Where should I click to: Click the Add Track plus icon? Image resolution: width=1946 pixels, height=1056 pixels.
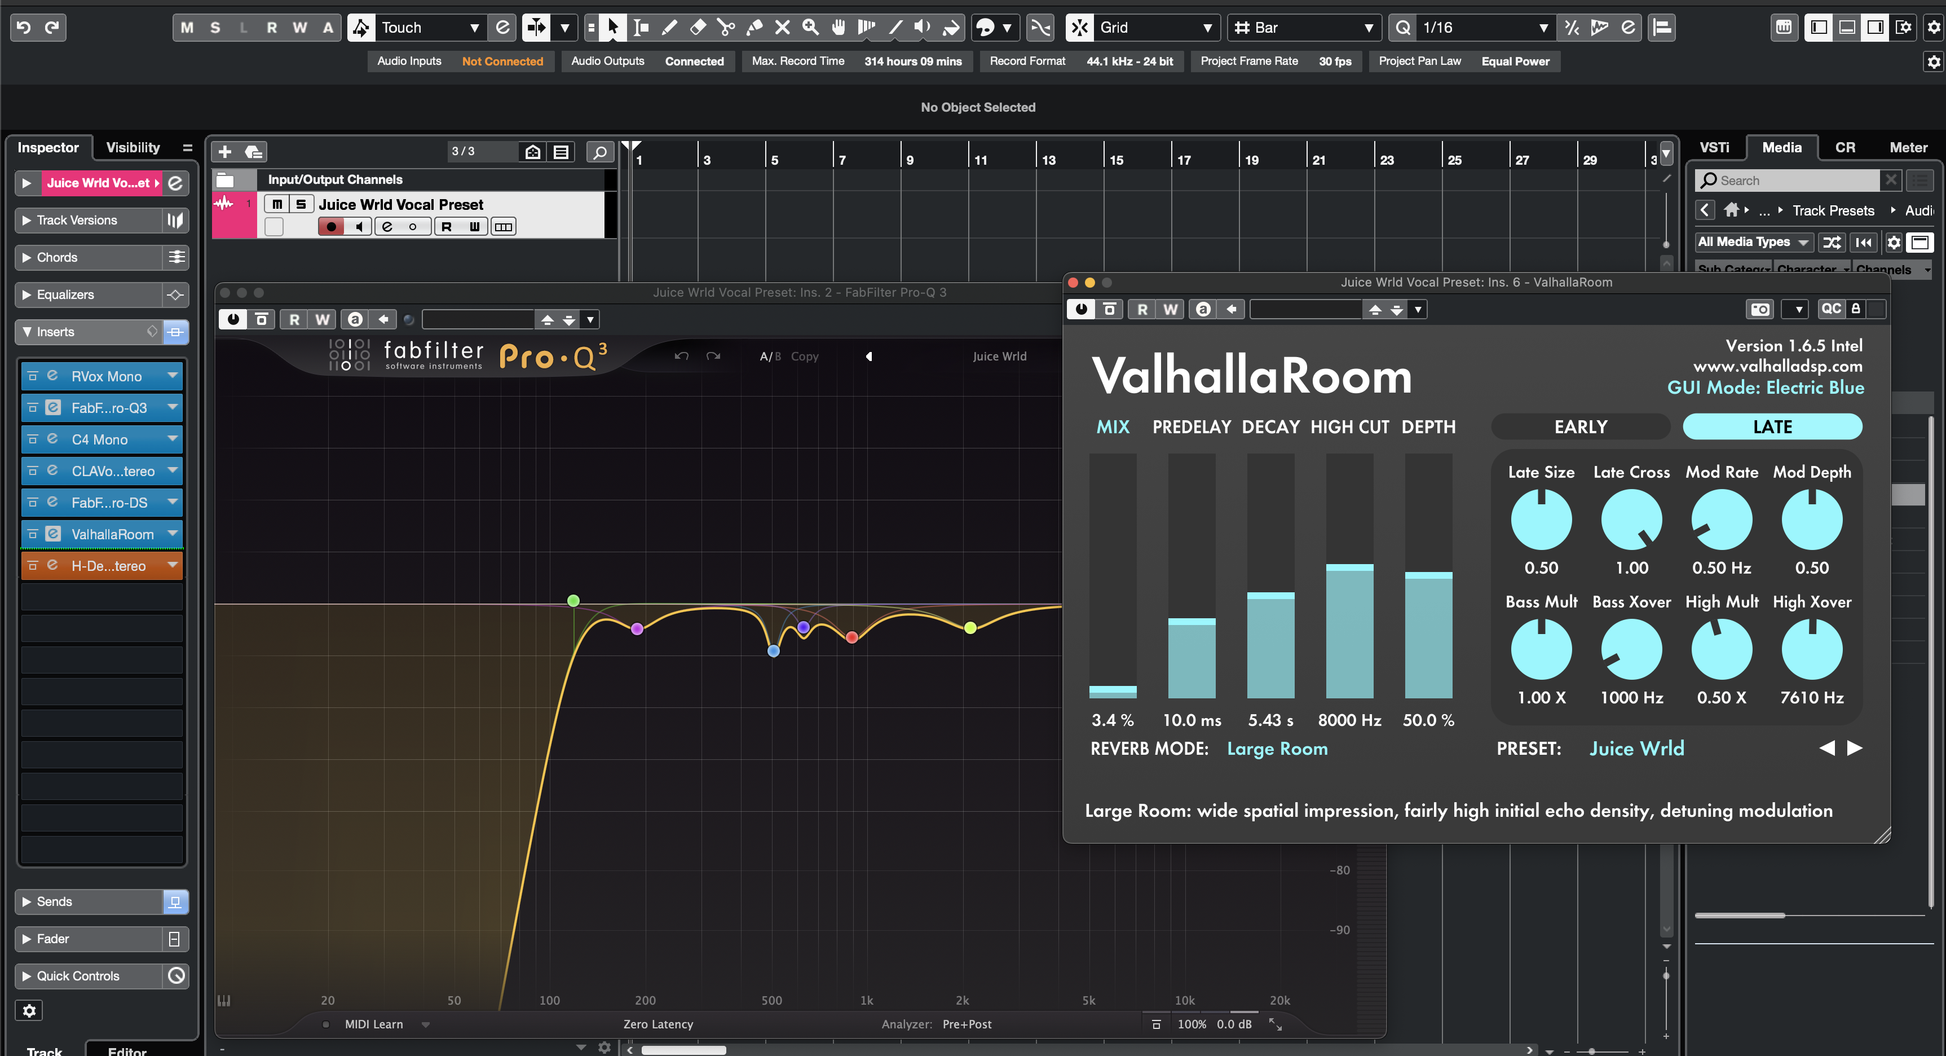(x=225, y=152)
